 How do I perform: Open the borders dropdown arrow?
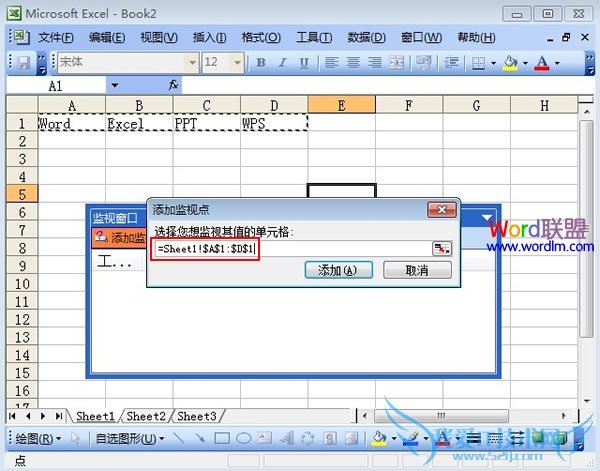pos(494,63)
